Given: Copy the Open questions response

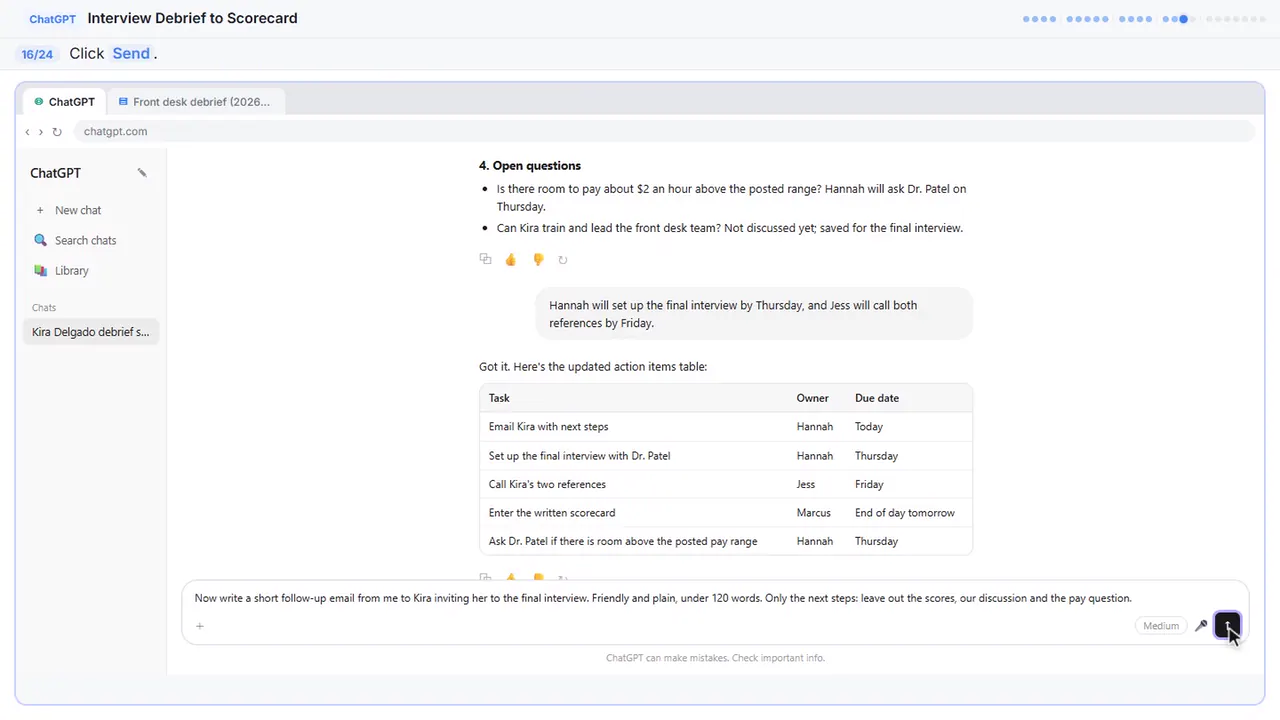Looking at the screenshot, I should tap(485, 259).
